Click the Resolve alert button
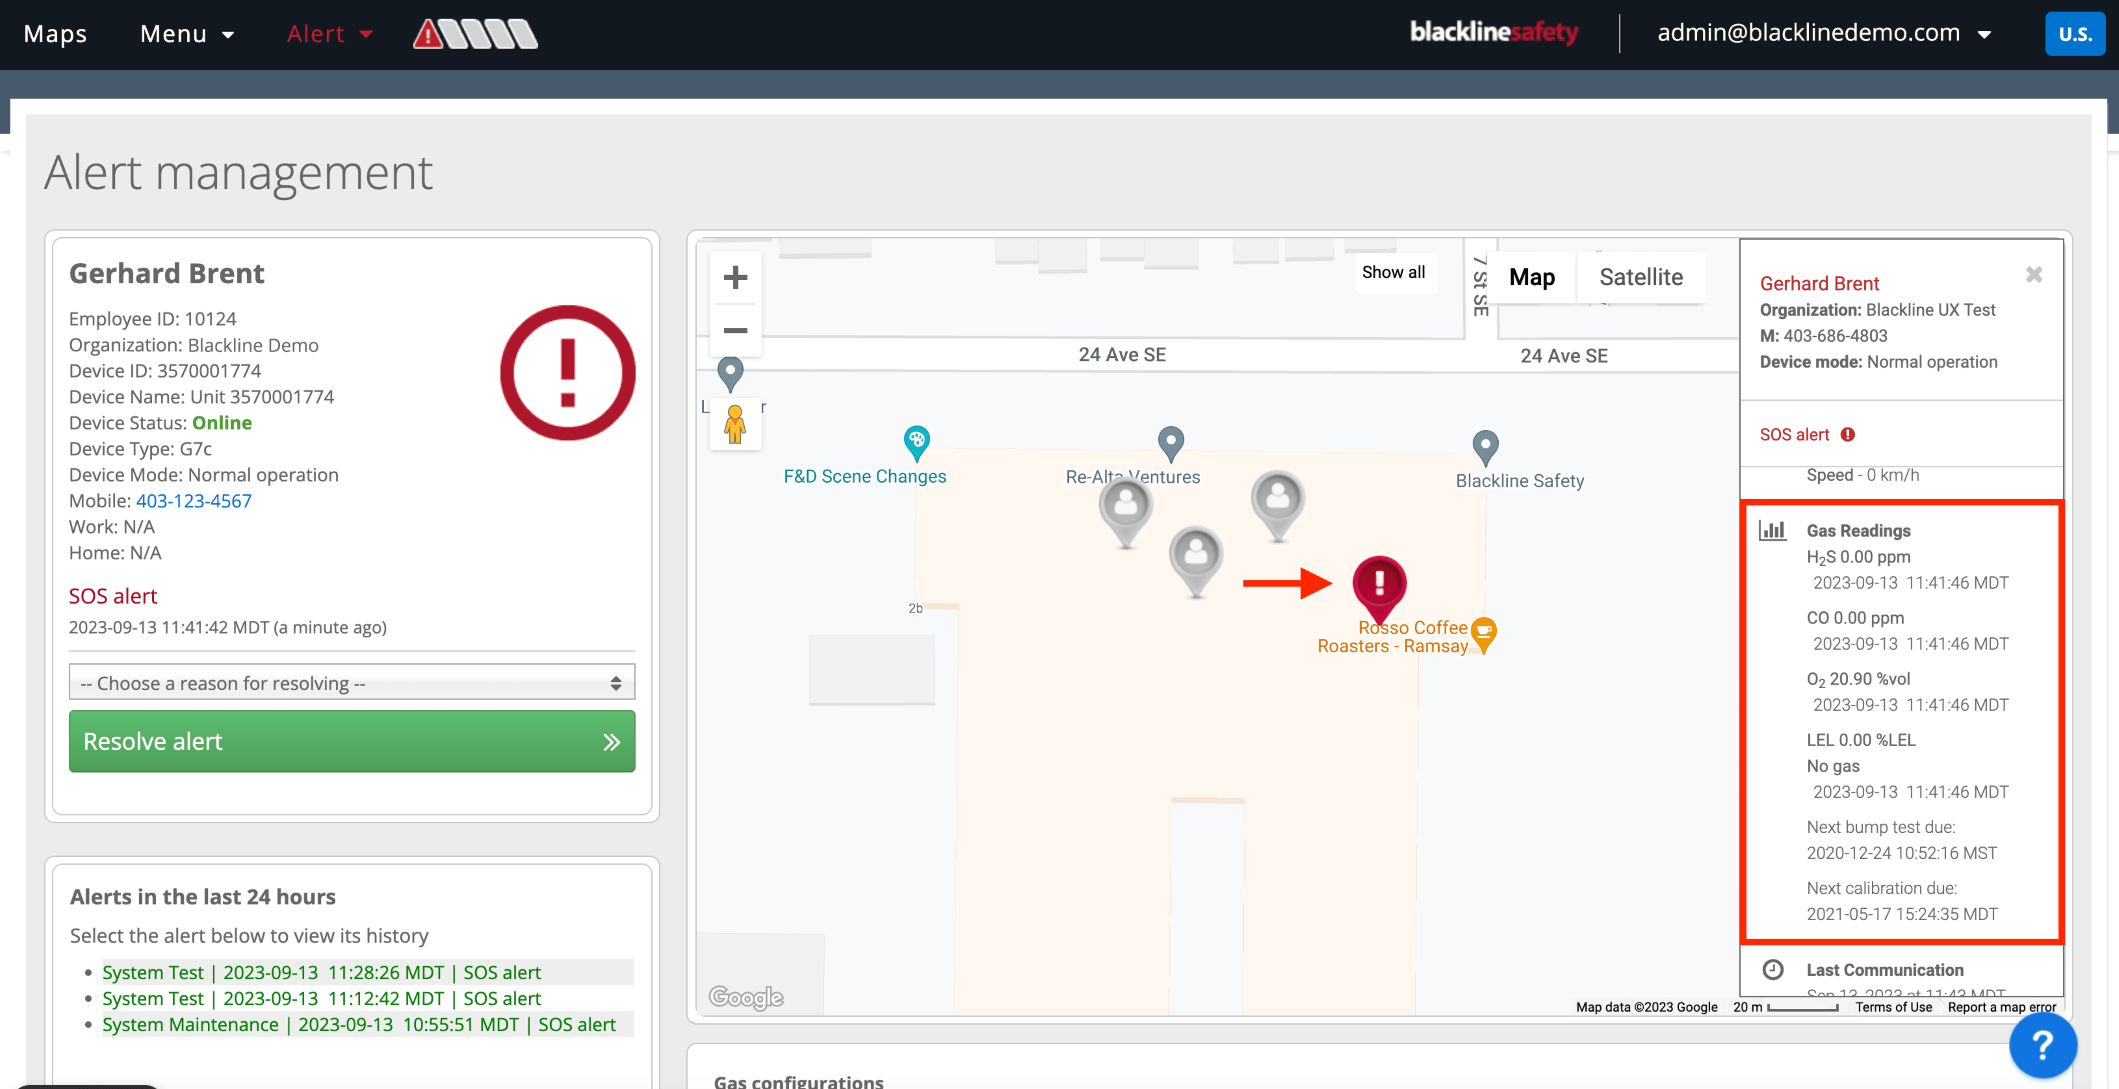This screenshot has width=2119, height=1089. point(351,741)
